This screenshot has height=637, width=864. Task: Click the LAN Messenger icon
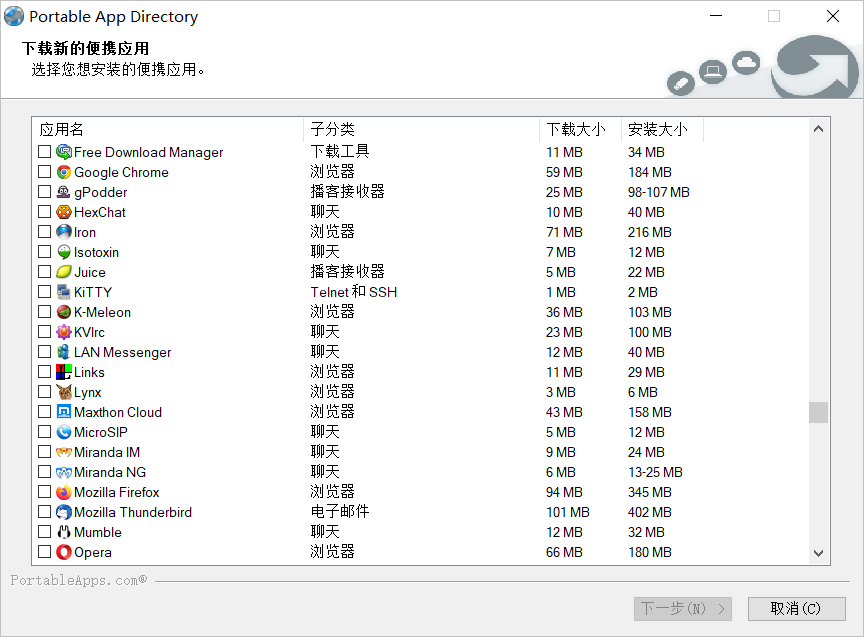pos(64,352)
